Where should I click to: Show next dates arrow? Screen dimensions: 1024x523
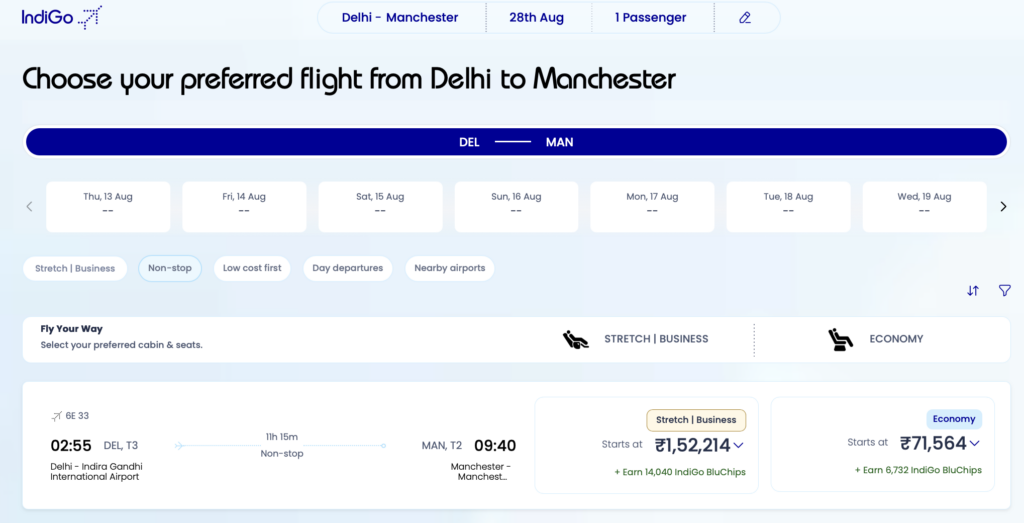(1003, 207)
